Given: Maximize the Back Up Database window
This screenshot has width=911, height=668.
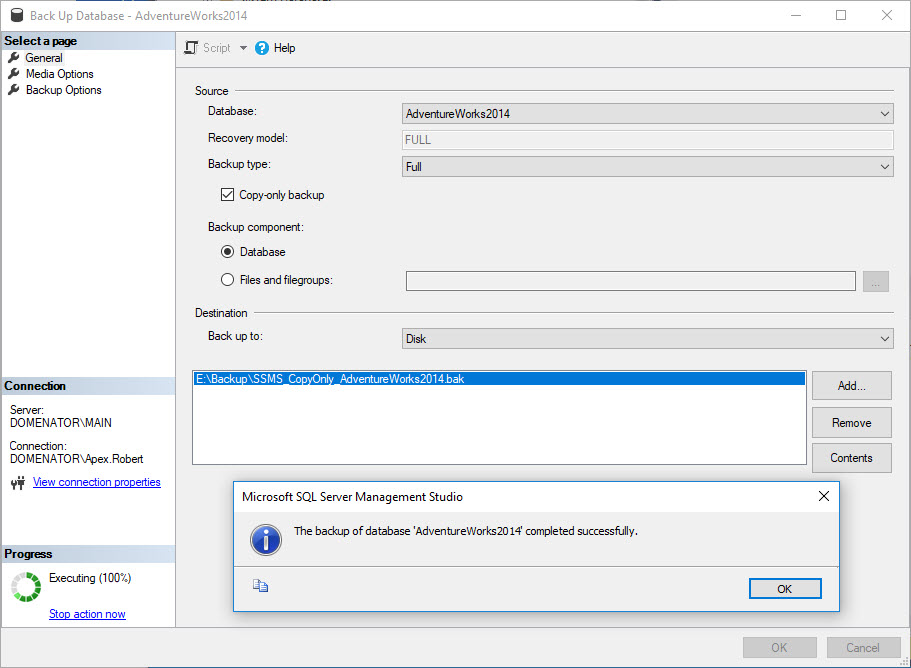Looking at the screenshot, I should pyautogui.click(x=841, y=15).
